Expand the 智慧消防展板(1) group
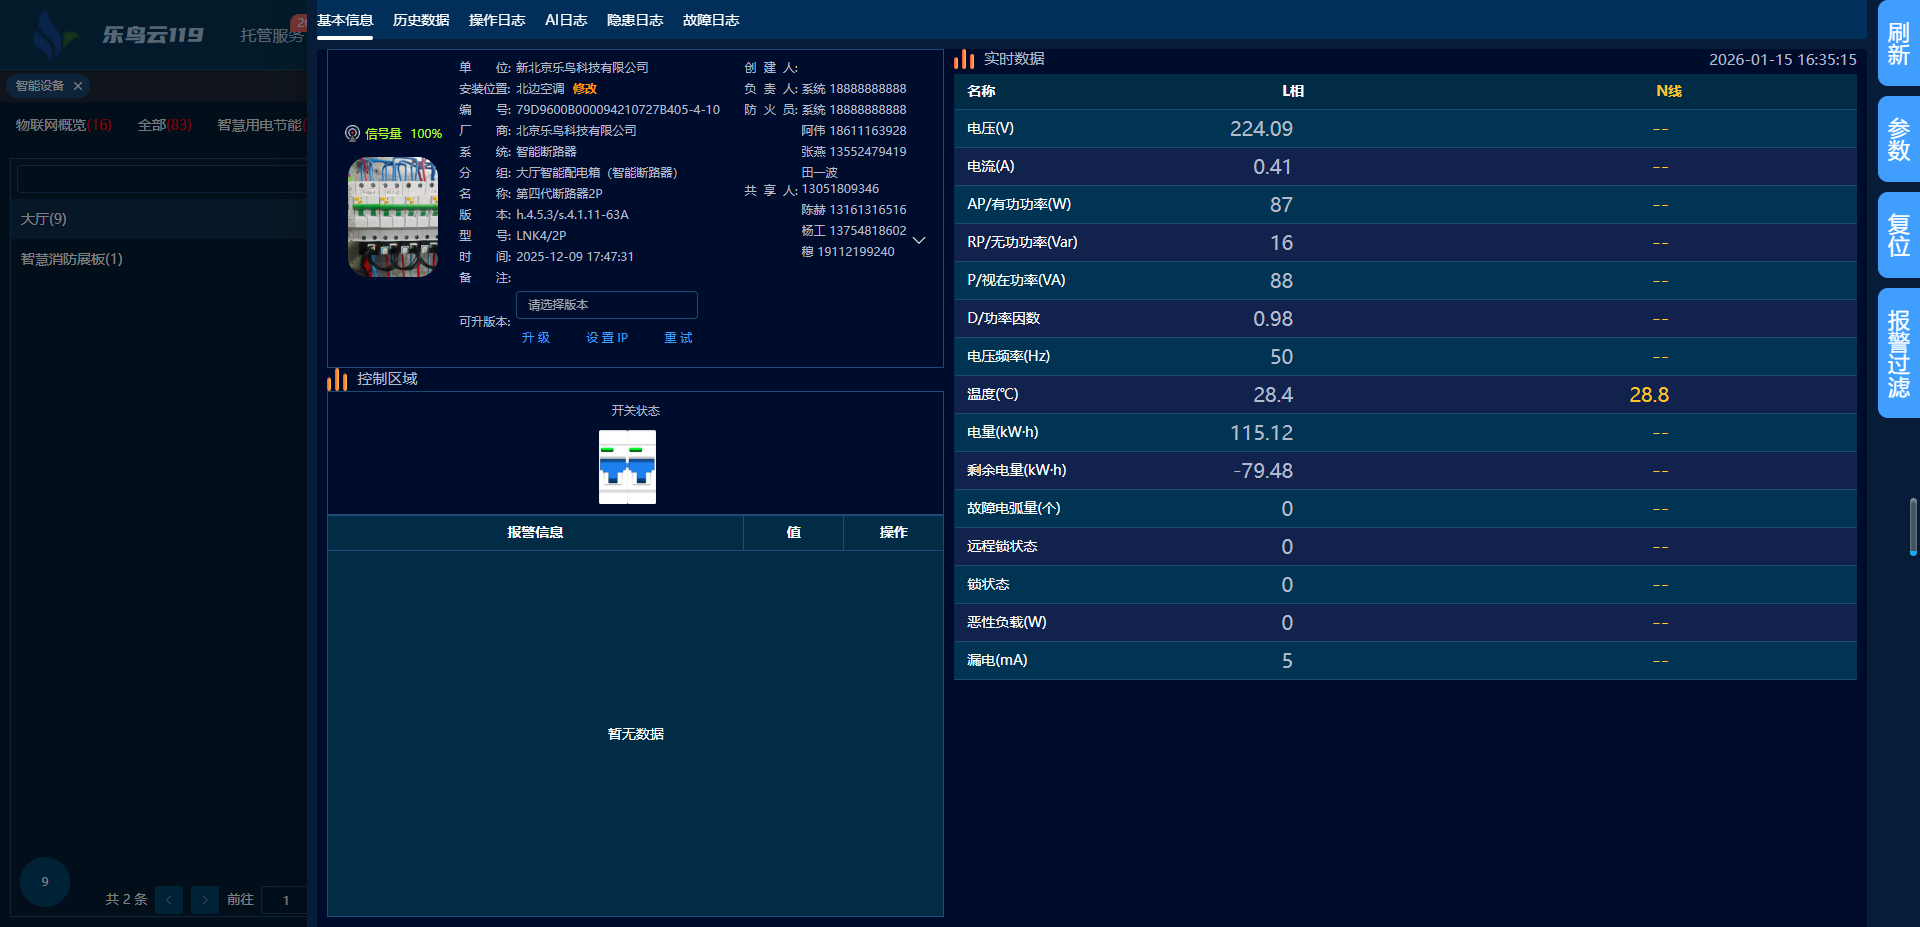 click(x=72, y=259)
